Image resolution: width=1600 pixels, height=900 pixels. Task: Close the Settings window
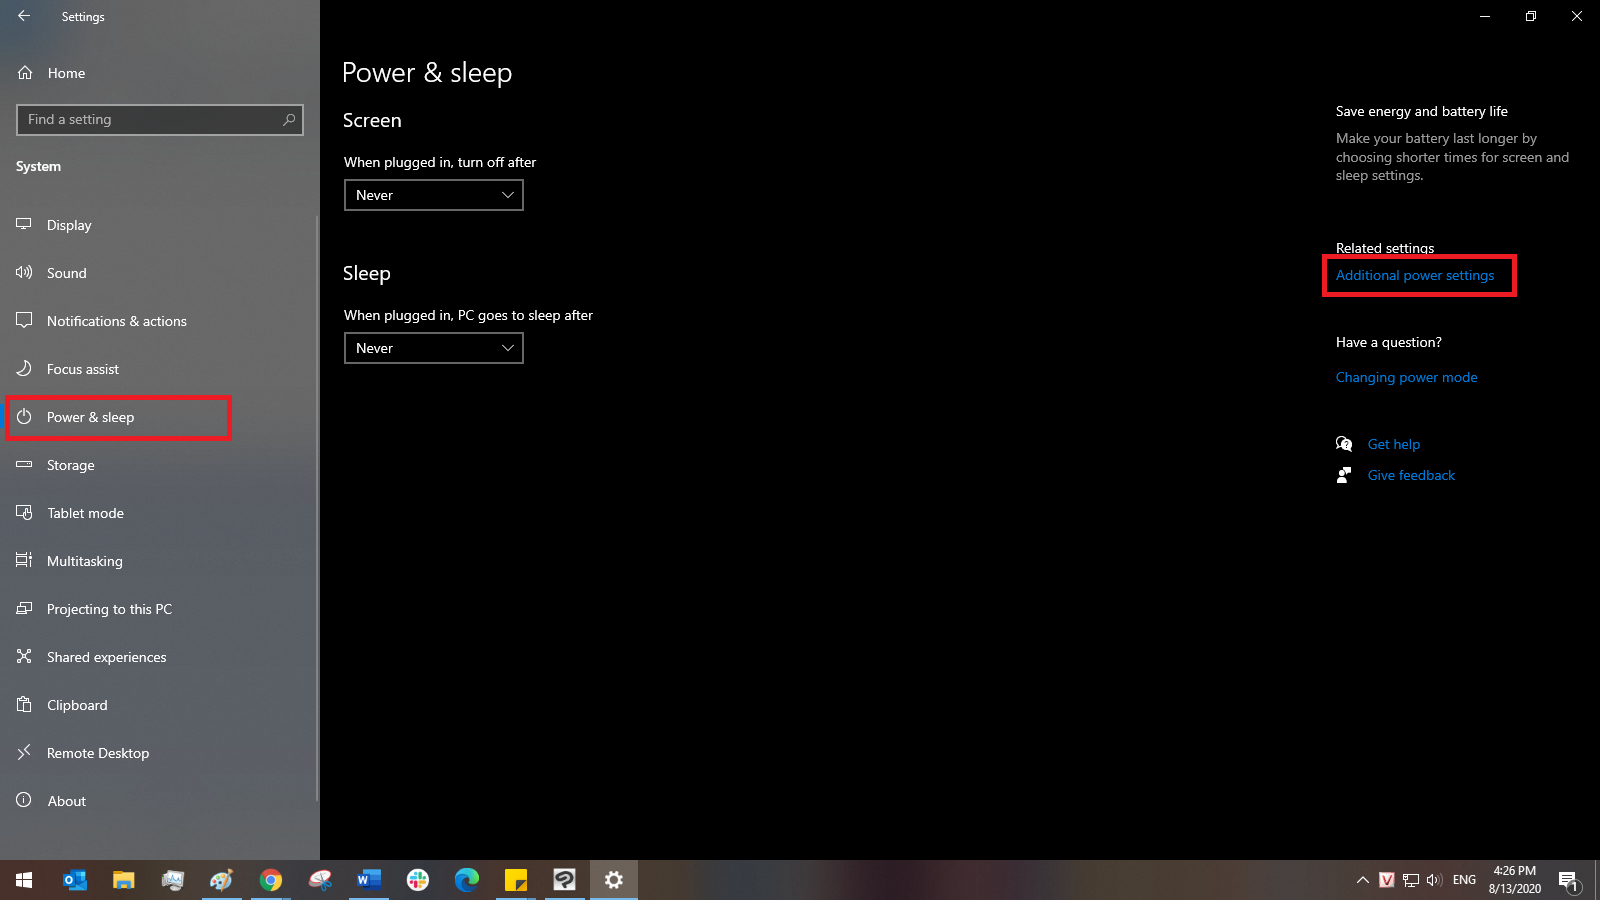point(1577,16)
